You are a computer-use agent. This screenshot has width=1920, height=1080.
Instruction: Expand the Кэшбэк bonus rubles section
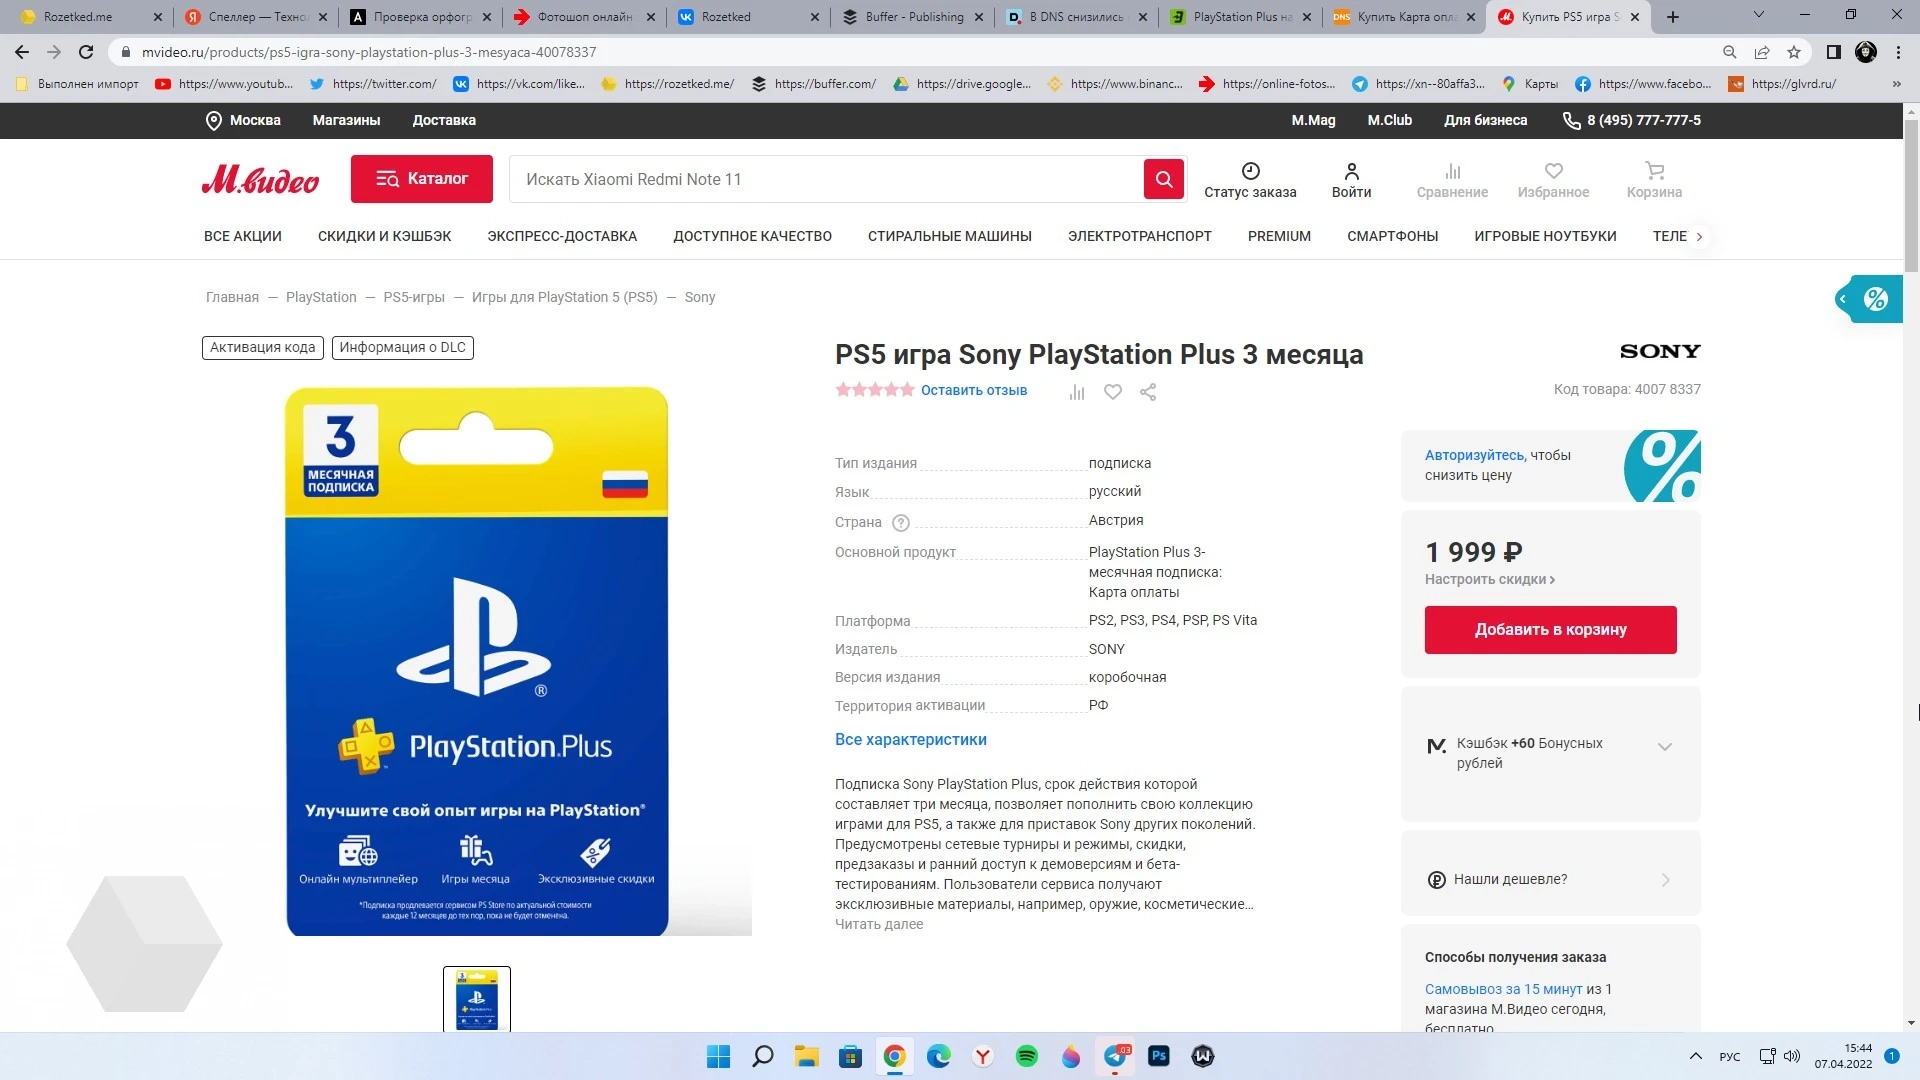point(1664,746)
